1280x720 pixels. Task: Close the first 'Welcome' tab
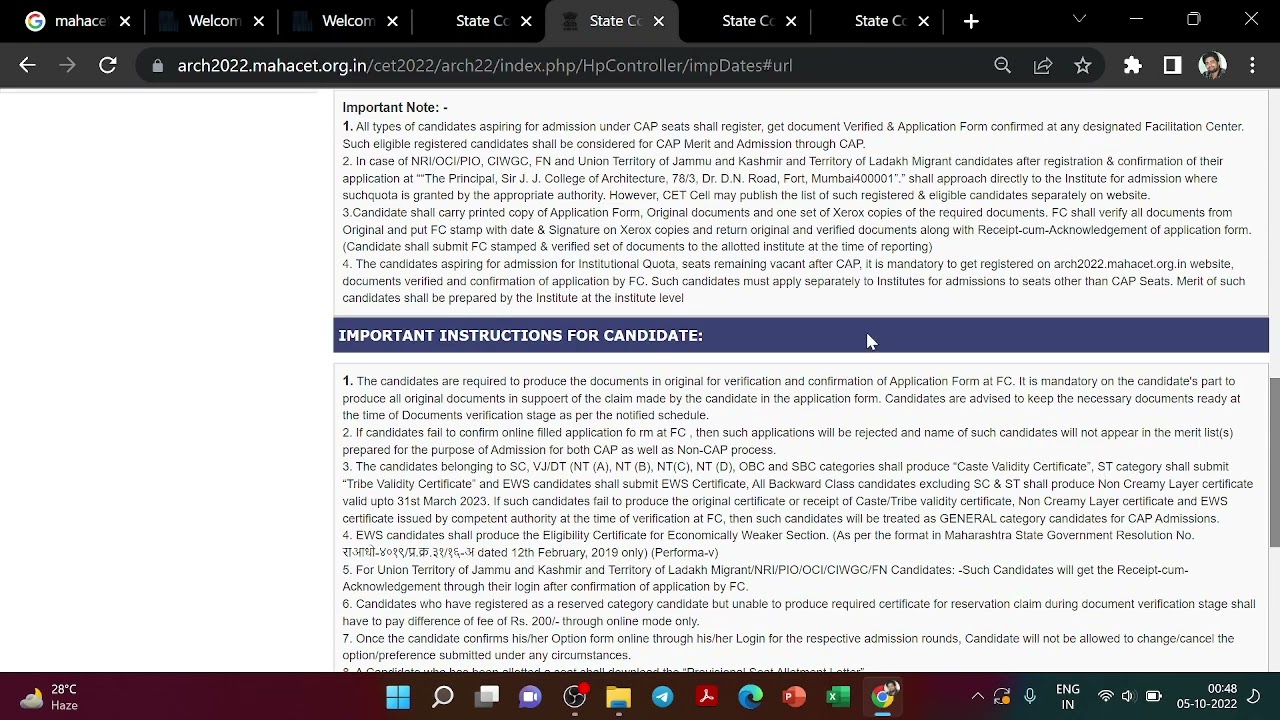click(258, 21)
